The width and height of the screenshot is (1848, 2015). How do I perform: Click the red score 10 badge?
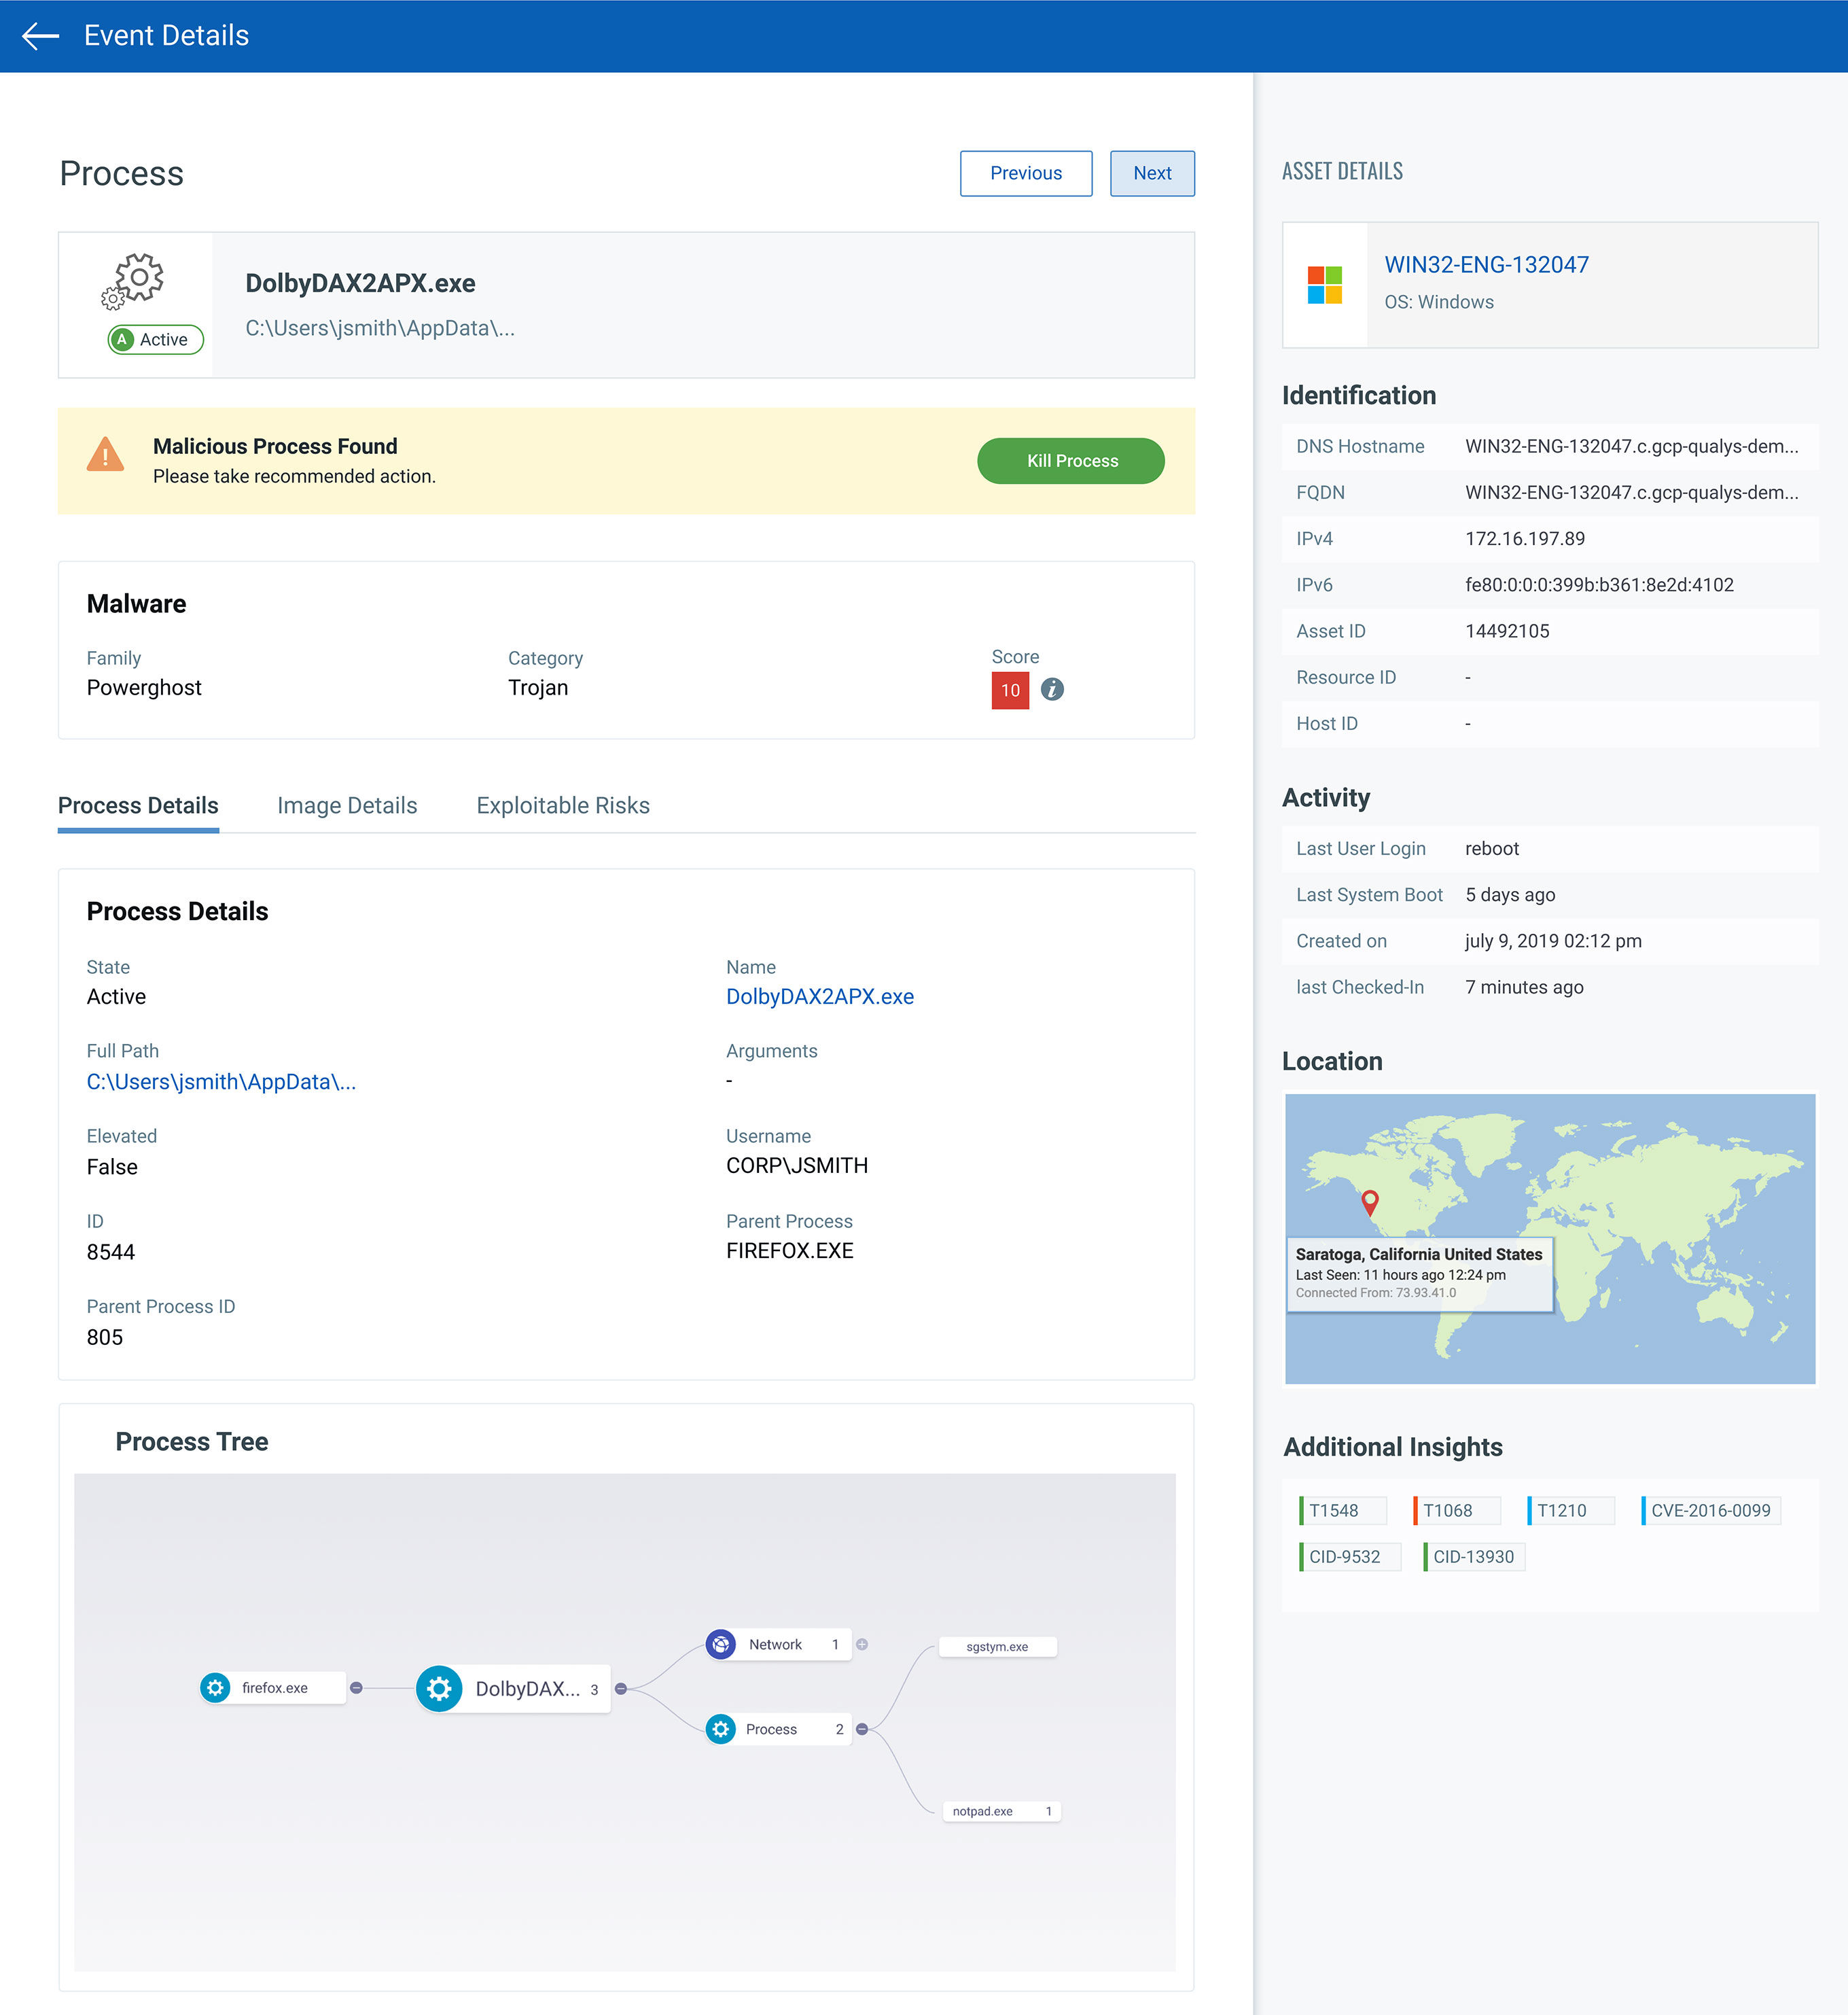(1010, 690)
